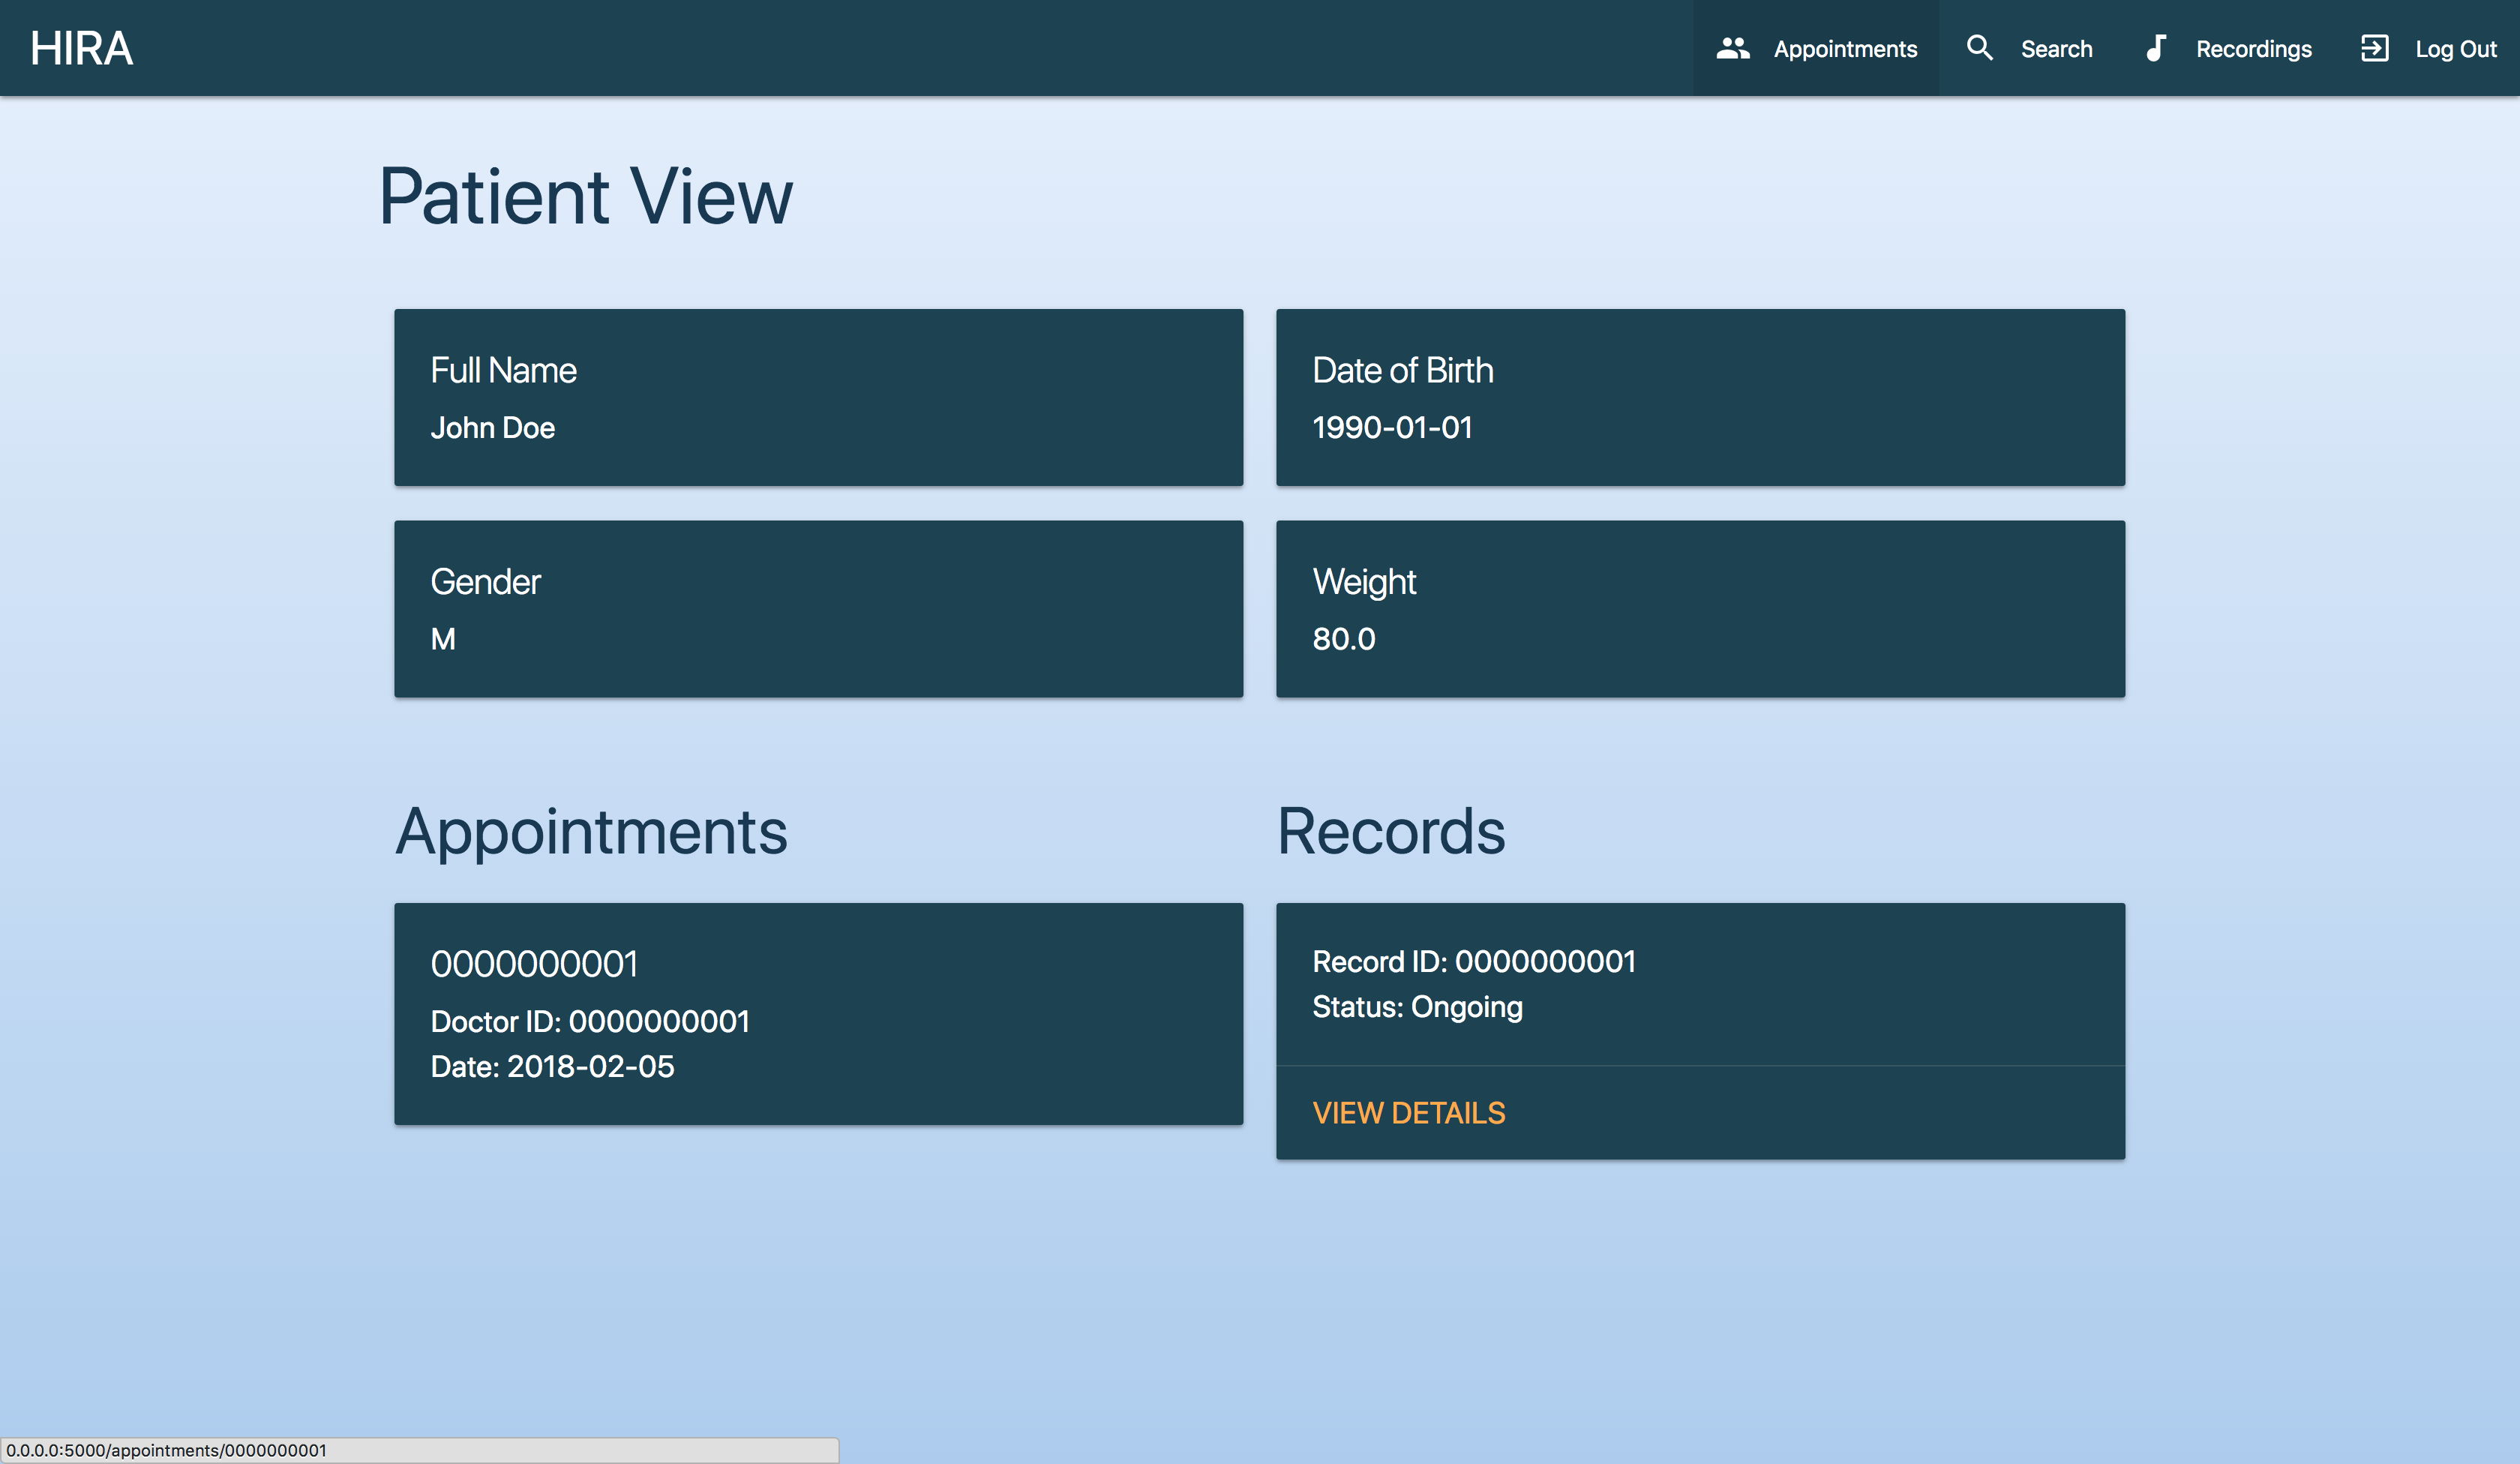Select the Log Out nav text
This screenshot has width=2520, height=1464.
[2455, 49]
